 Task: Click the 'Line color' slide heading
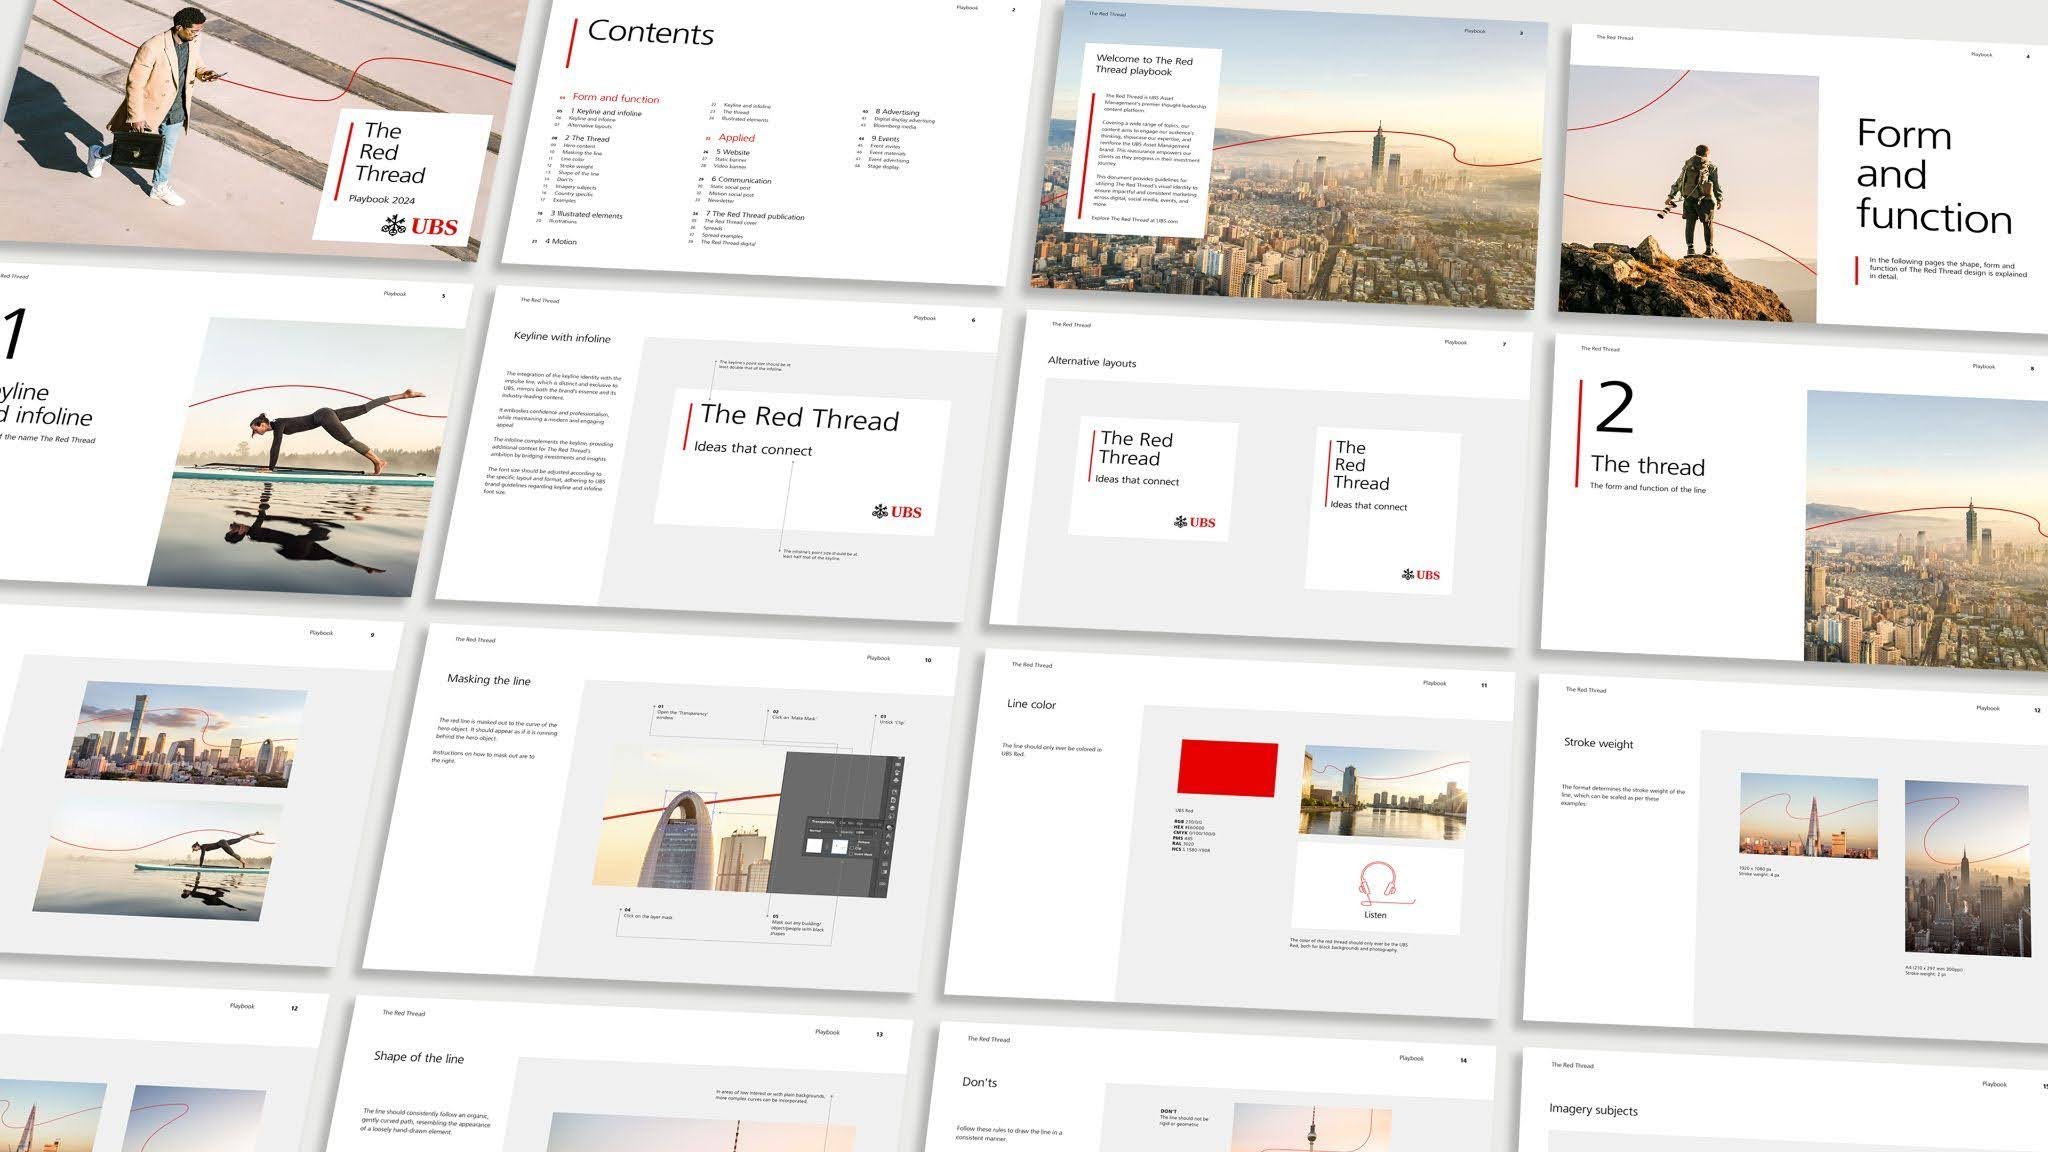(1031, 705)
